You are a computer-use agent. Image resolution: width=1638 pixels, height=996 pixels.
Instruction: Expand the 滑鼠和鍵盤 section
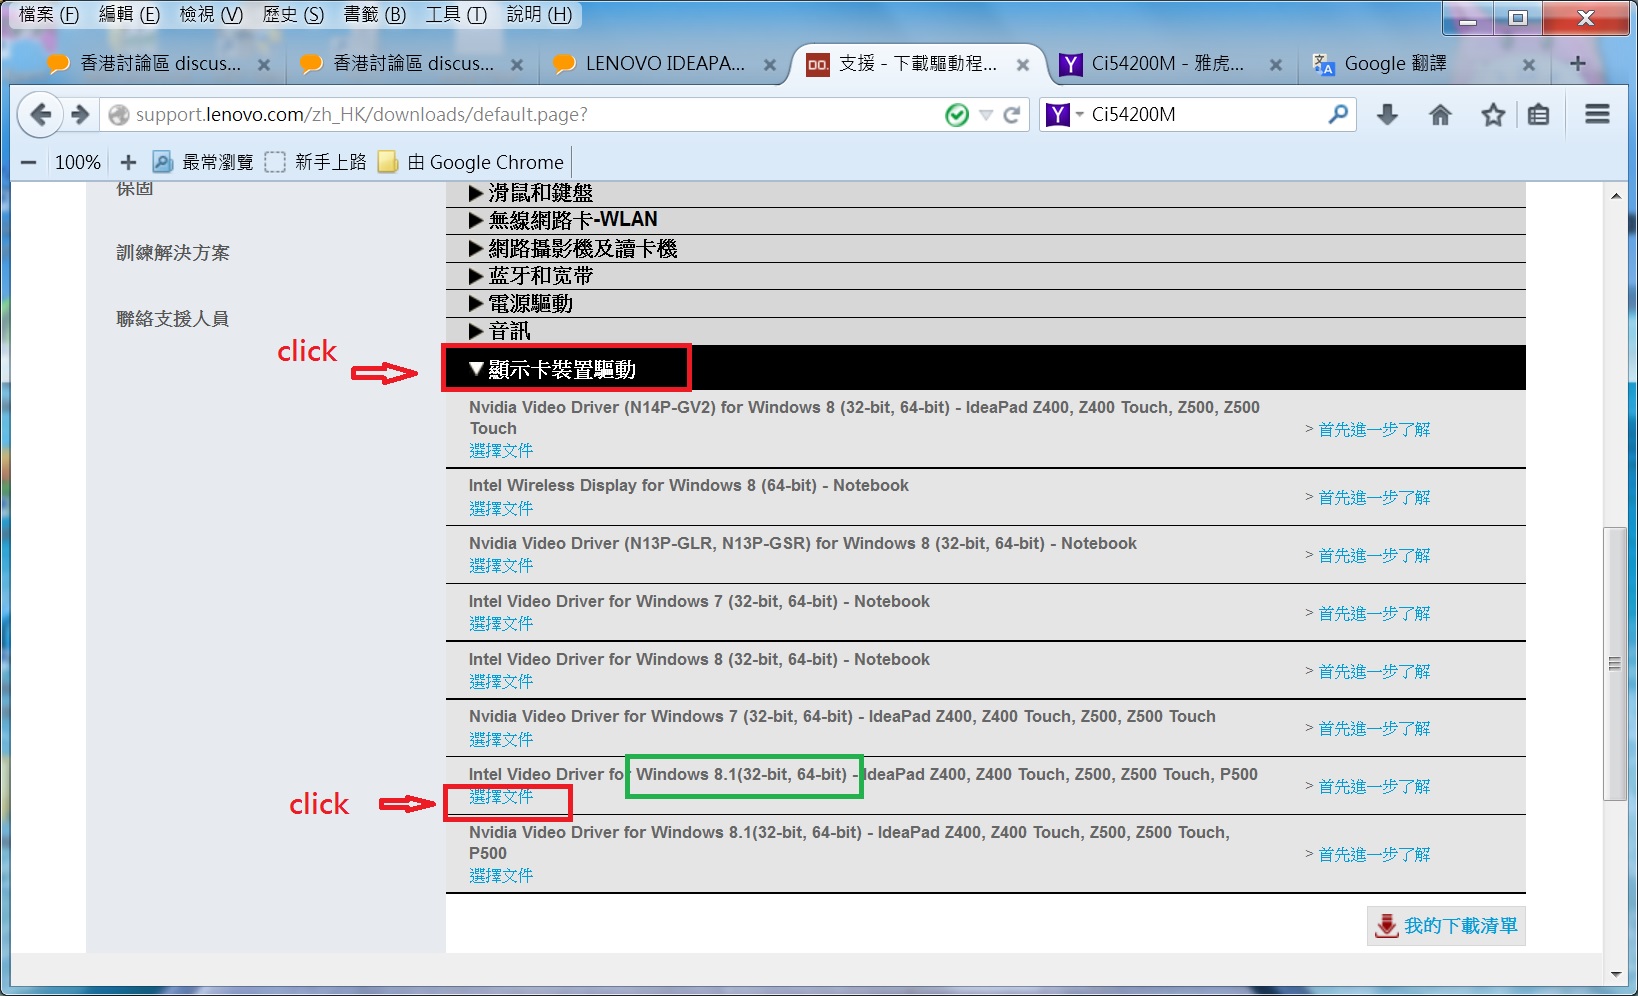click(x=985, y=194)
